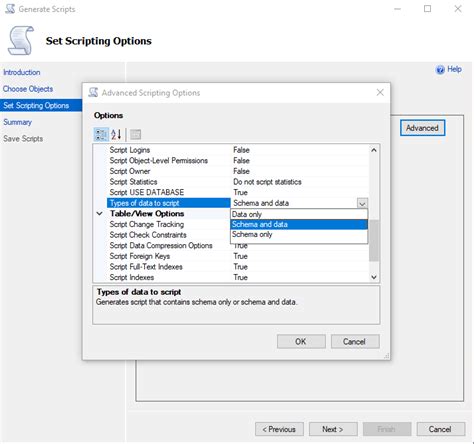The image size is (474, 444).
Task: Click the Categorized view icon in Options toolbar
Action: [x=101, y=135]
